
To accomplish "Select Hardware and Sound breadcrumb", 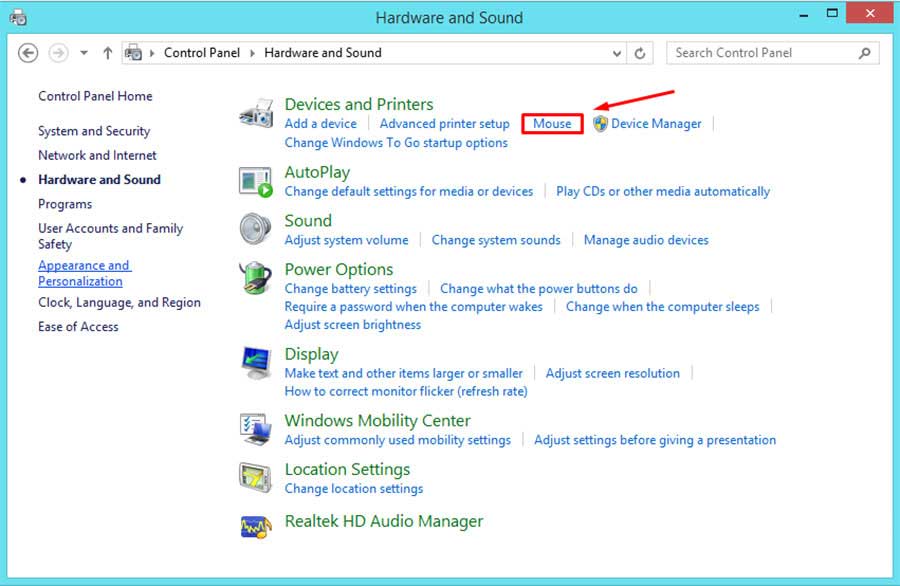I will 323,53.
